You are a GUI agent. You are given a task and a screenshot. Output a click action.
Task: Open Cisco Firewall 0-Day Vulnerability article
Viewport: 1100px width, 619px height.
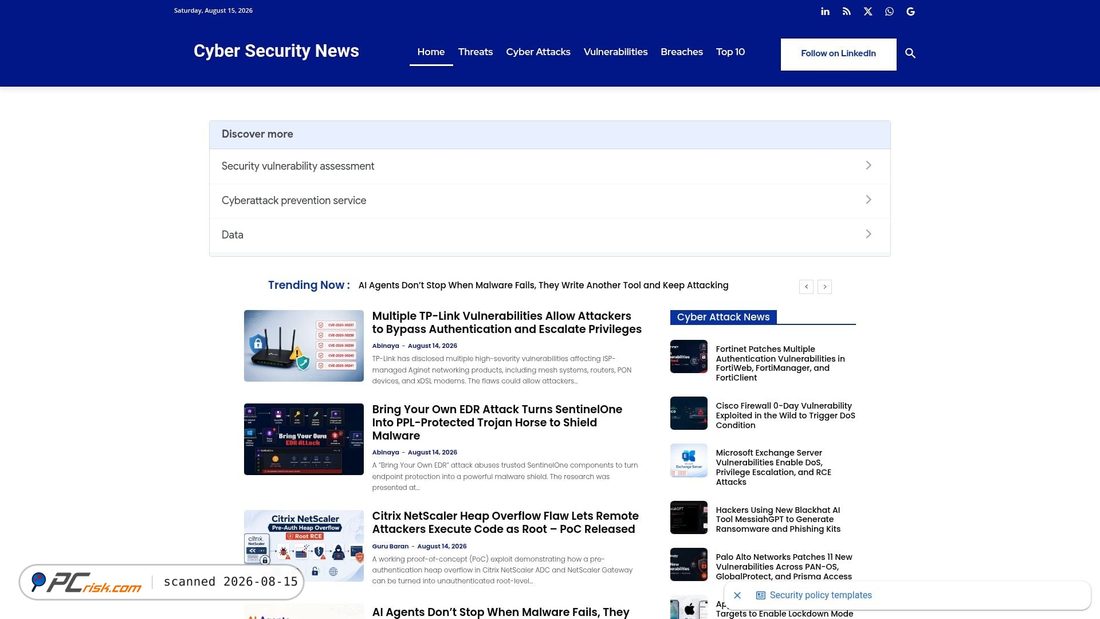click(785, 415)
